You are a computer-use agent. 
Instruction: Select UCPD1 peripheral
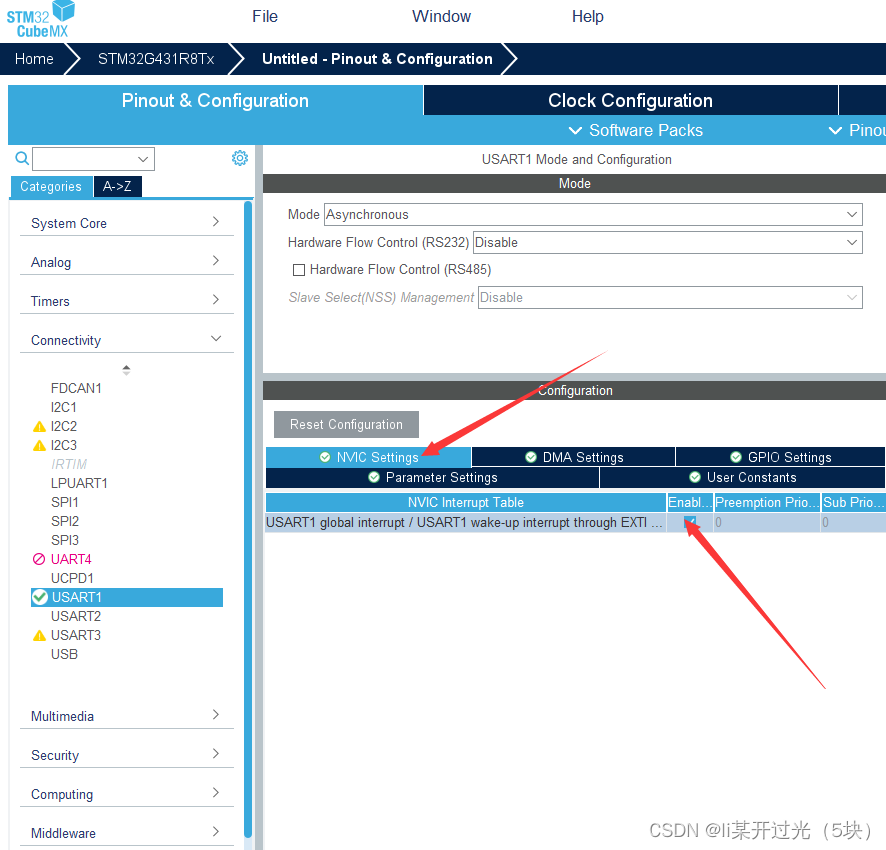(x=72, y=579)
